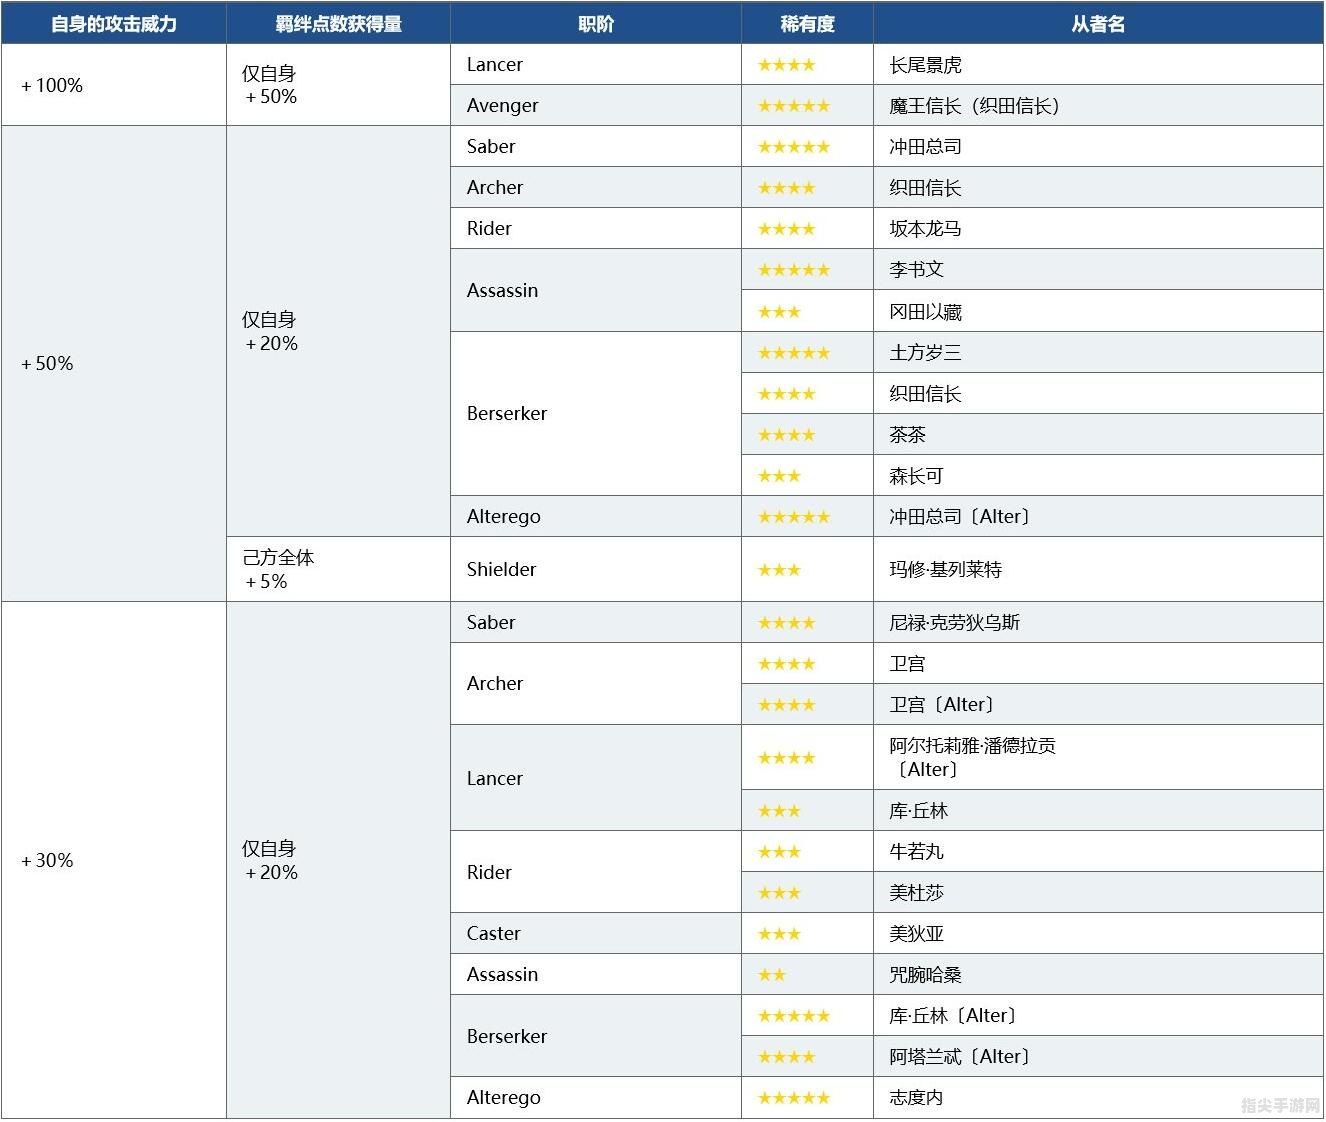Click the Saber class cell for 冲田总司

[596, 146]
